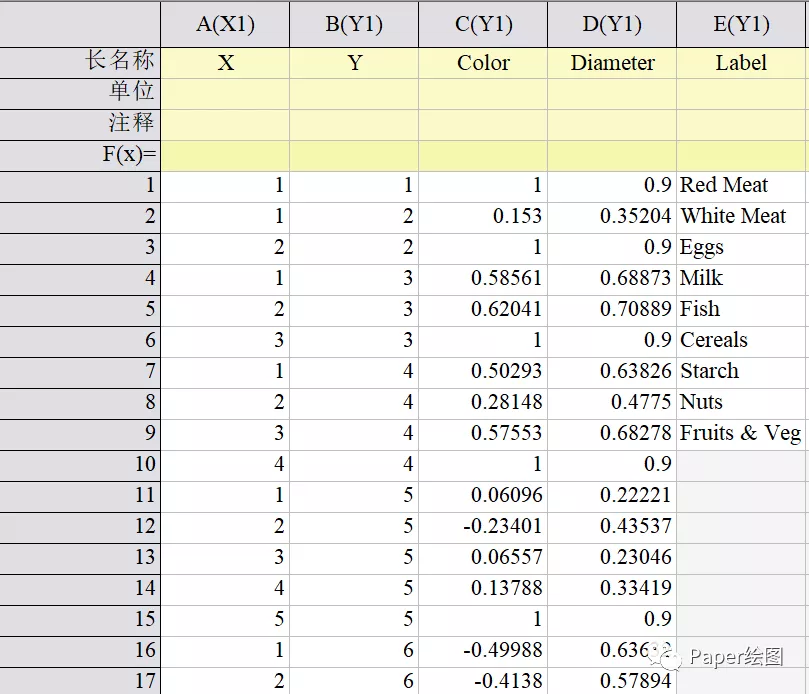Select the Fruits & Veg label cell
809x694 pixels.
(742, 433)
